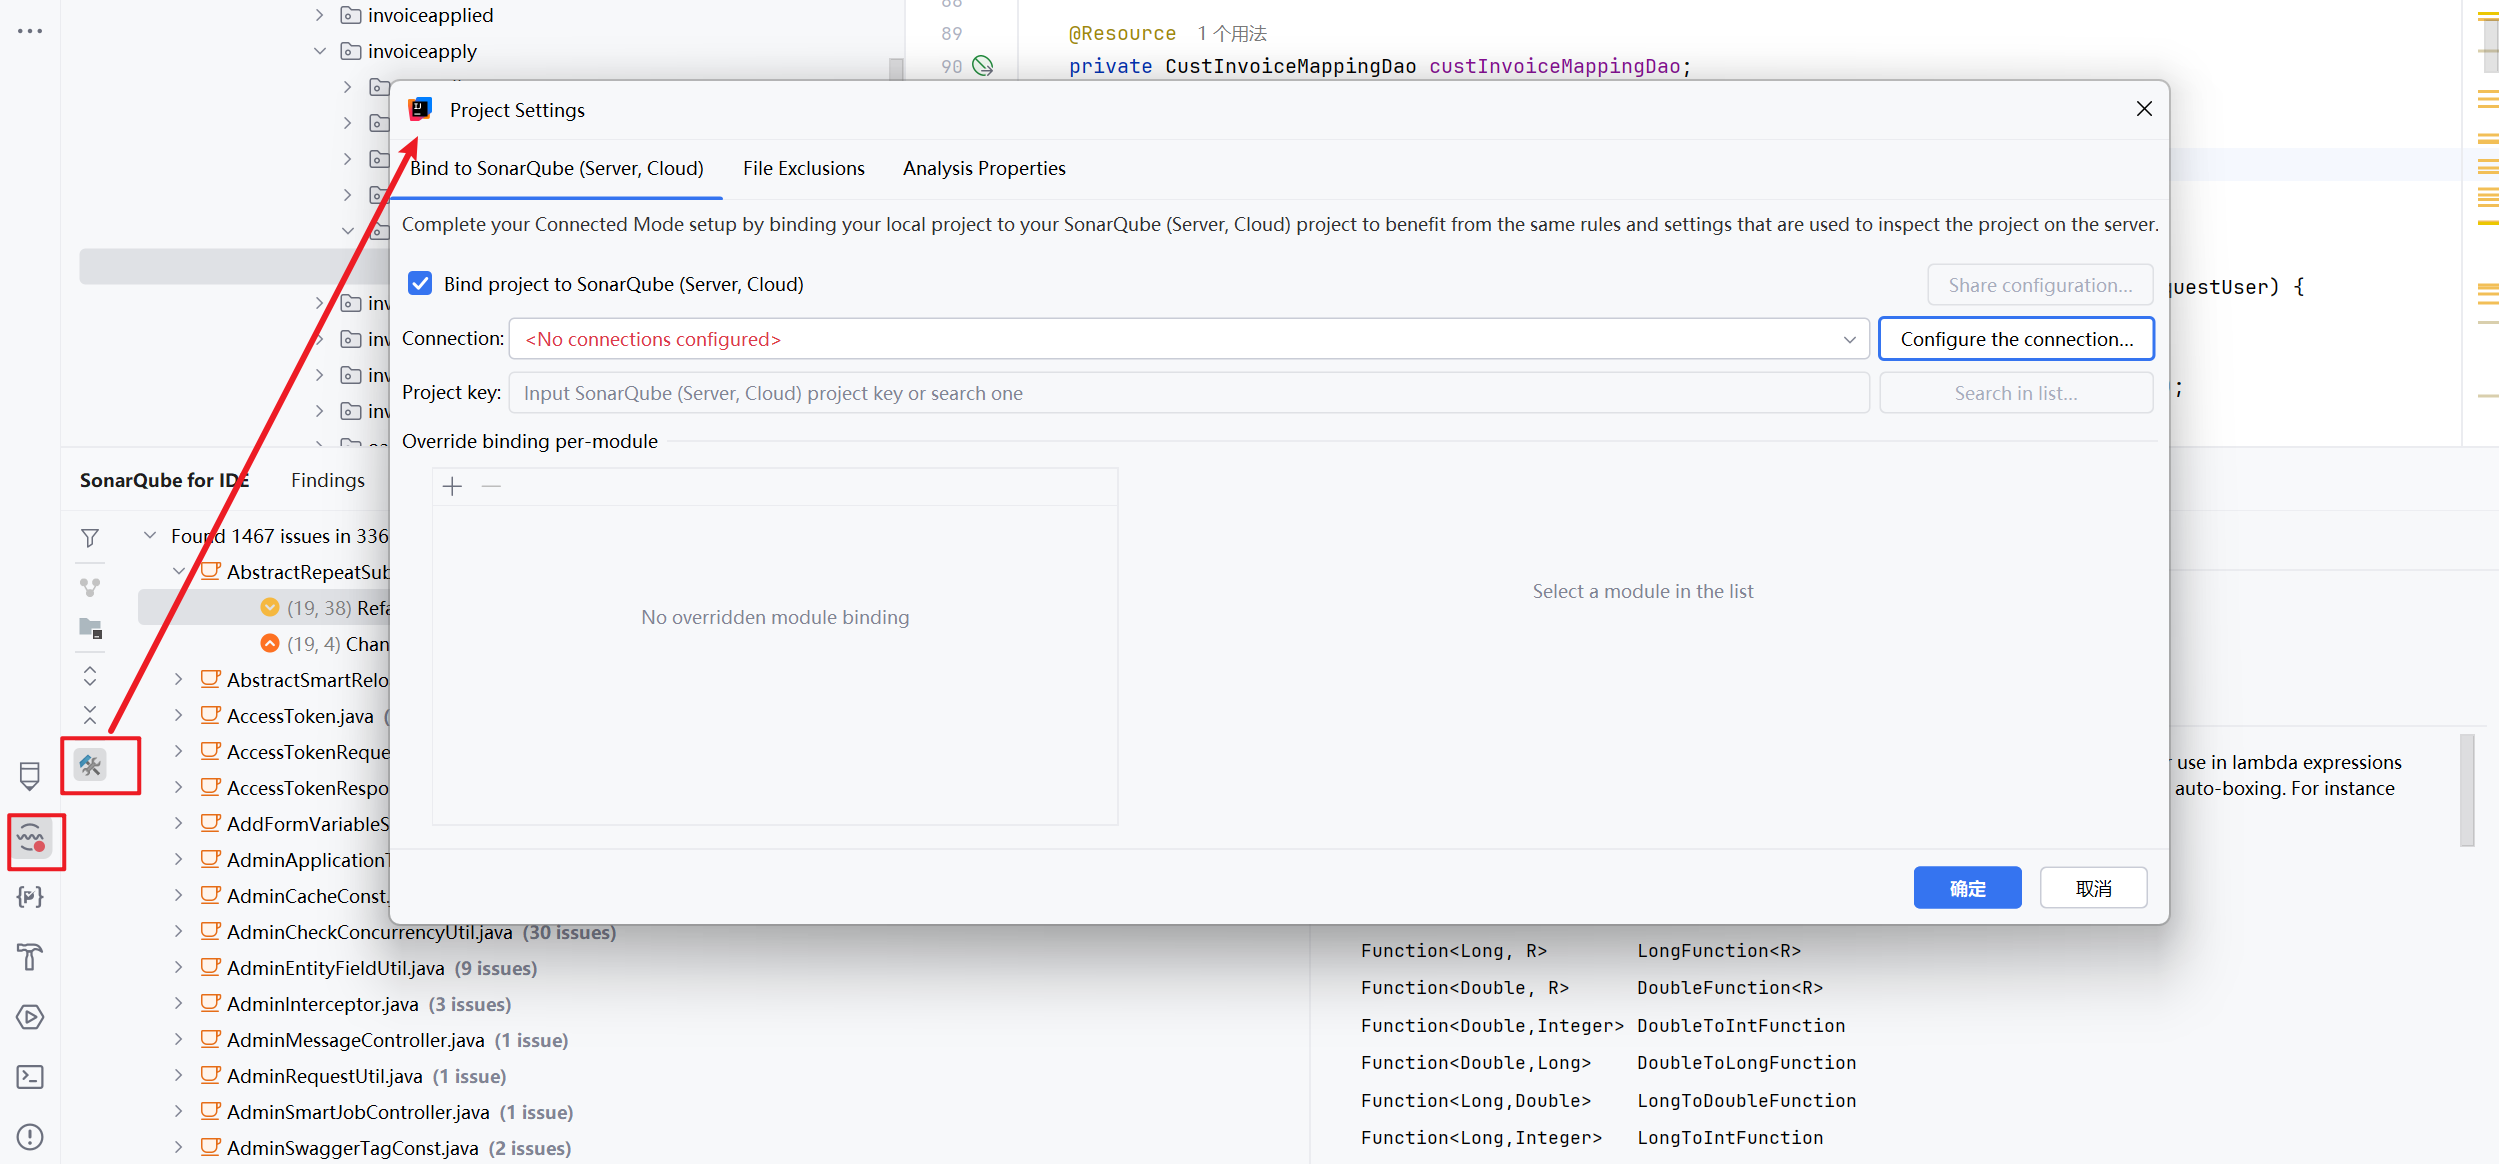Viewport: 2499px width, 1164px height.
Task: Click the remove module binding minus icon
Action: [x=491, y=487]
